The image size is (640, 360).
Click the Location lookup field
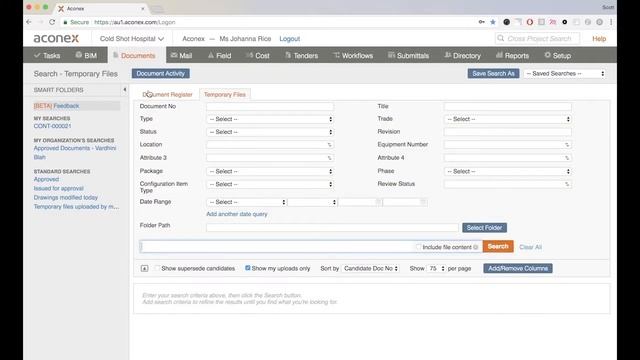[270, 145]
